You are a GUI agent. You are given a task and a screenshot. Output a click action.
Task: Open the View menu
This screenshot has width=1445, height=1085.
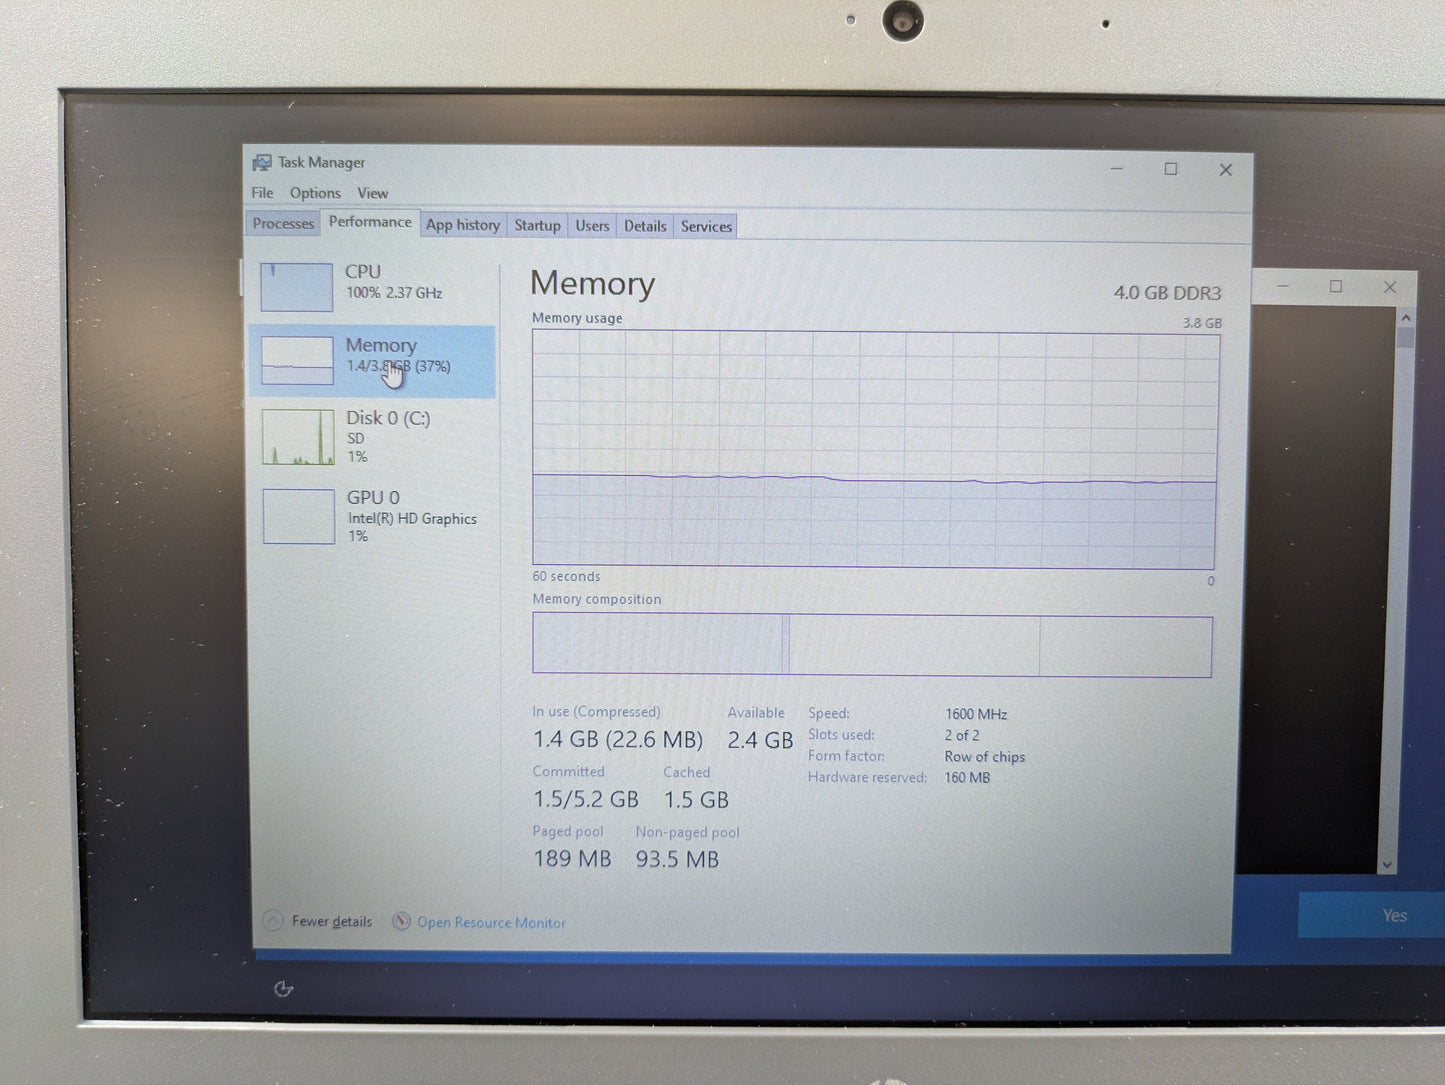(372, 192)
